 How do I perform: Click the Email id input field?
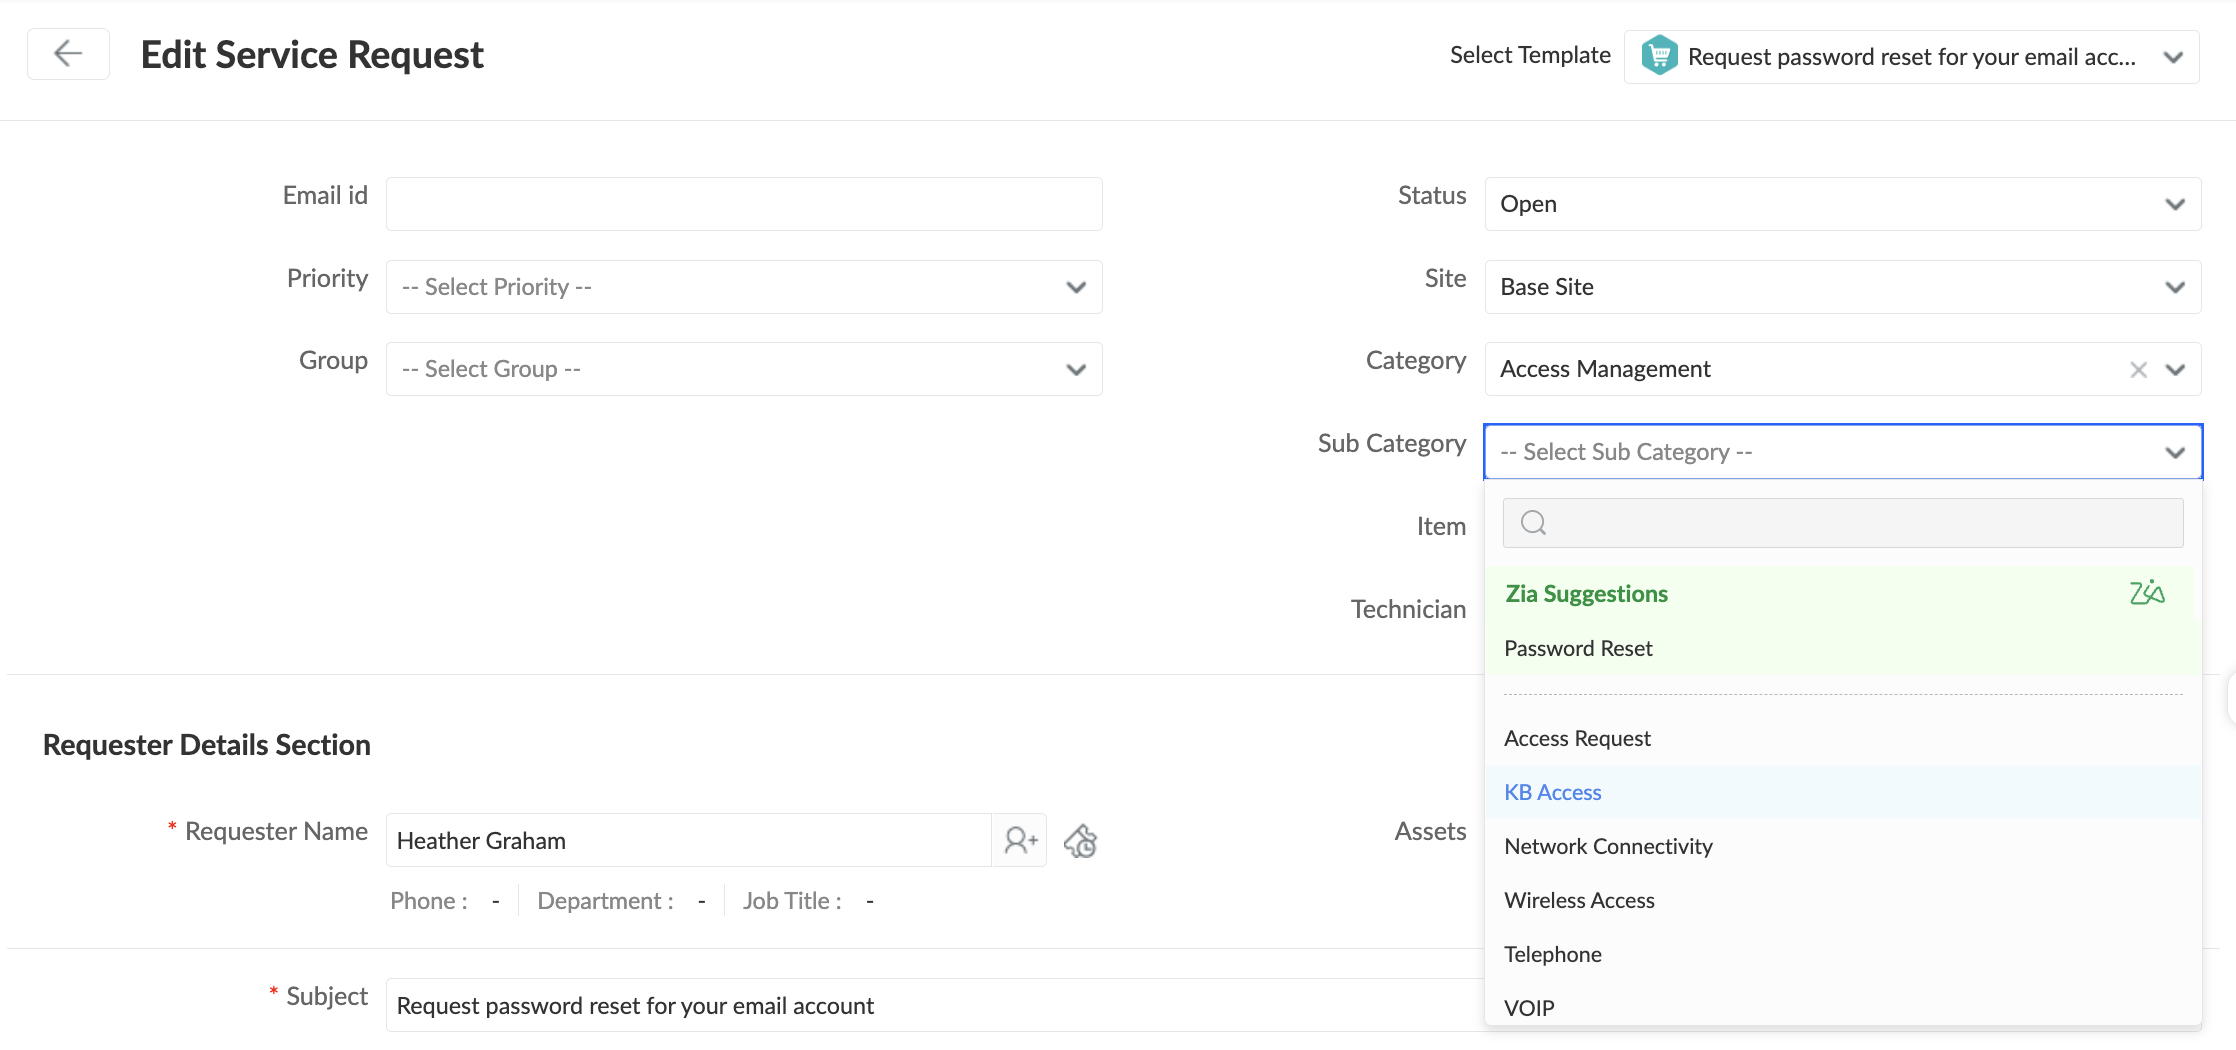click(x=744, y=204)
